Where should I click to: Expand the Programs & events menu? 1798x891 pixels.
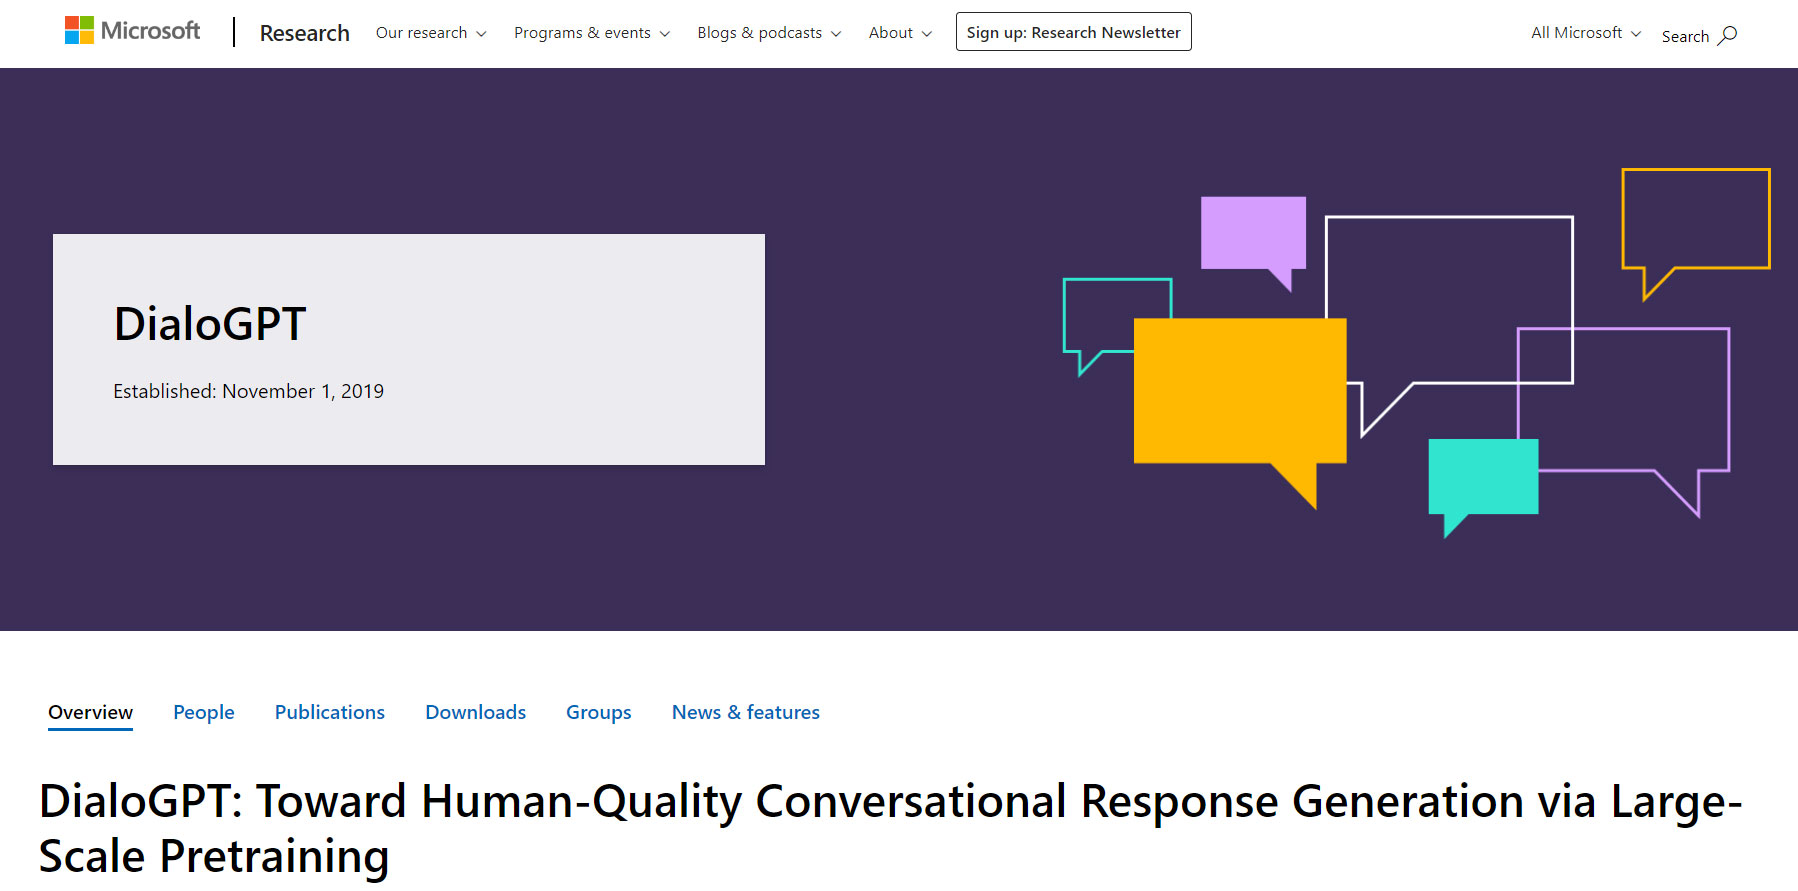[x=592, y=33]
